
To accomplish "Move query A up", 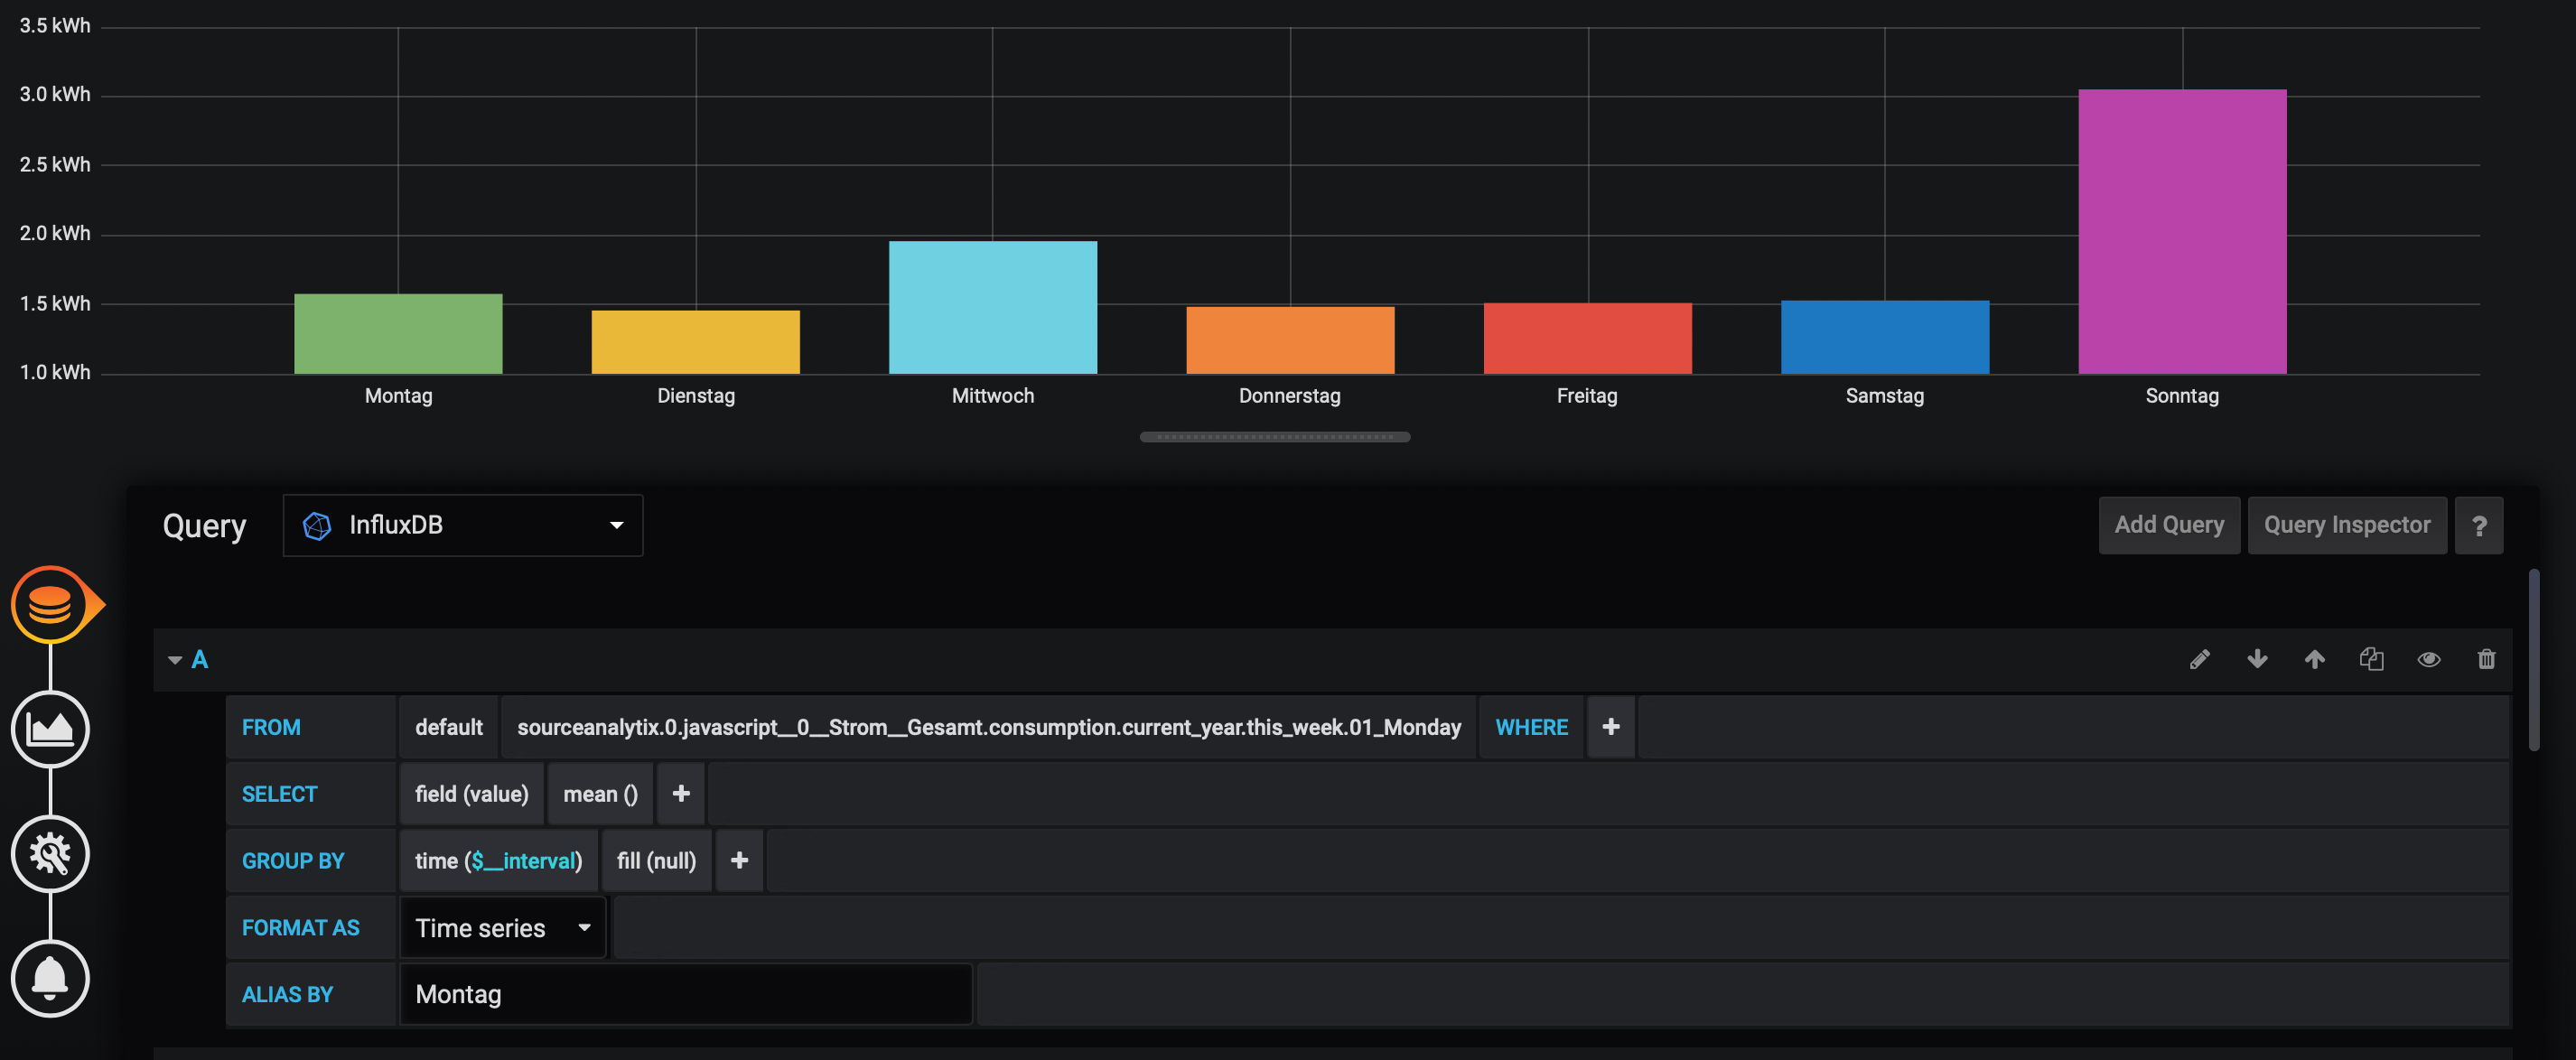I will tap(2314, 659).
